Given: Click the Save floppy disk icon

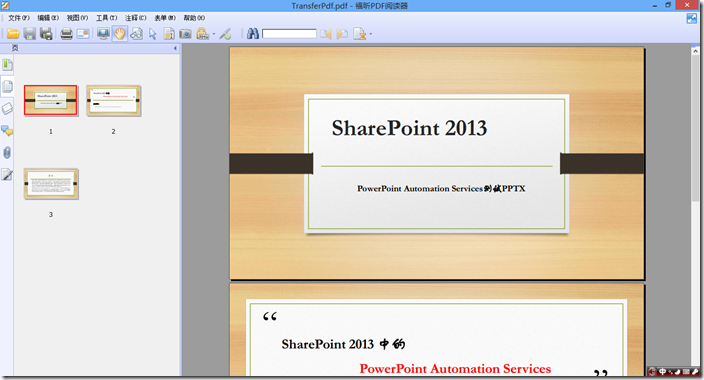Looking at the screenshot, I should click(x=30, y=34).
